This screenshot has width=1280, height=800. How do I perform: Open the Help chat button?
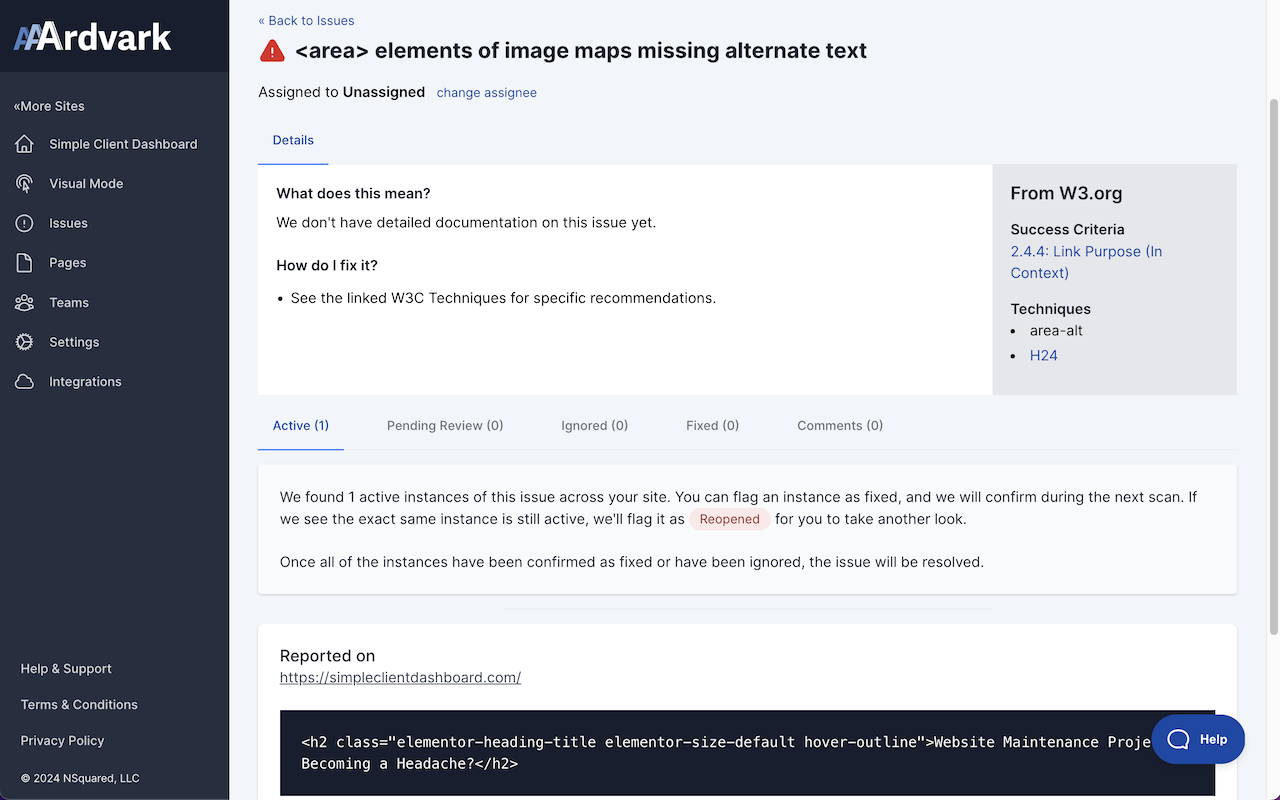pos(1198,739)
